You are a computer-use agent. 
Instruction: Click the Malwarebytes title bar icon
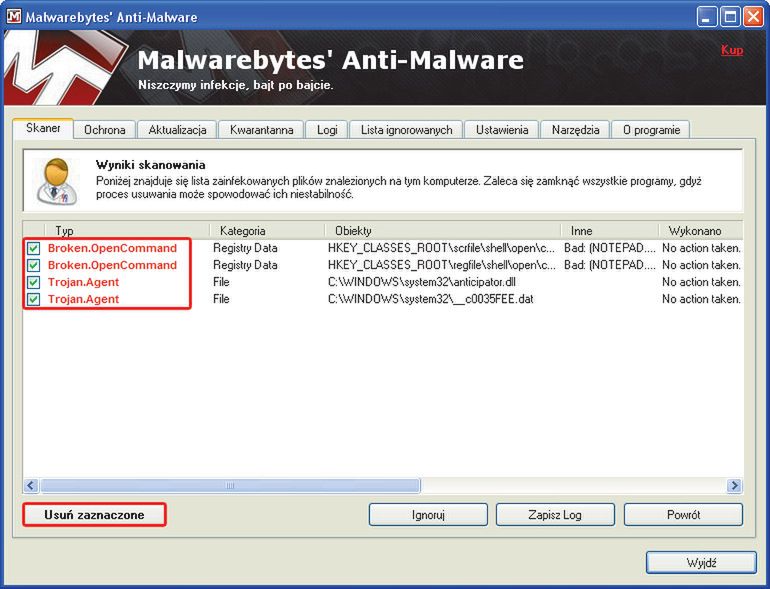point(14,17)
